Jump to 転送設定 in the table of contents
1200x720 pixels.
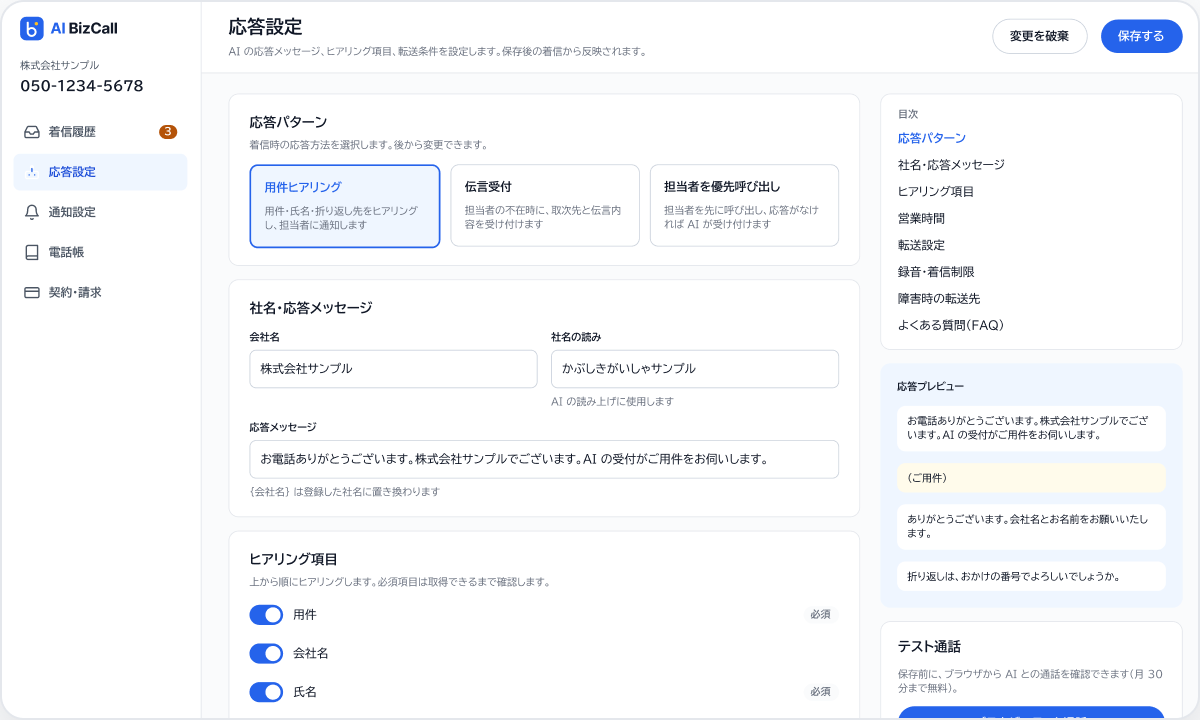(x=921, y=245)
